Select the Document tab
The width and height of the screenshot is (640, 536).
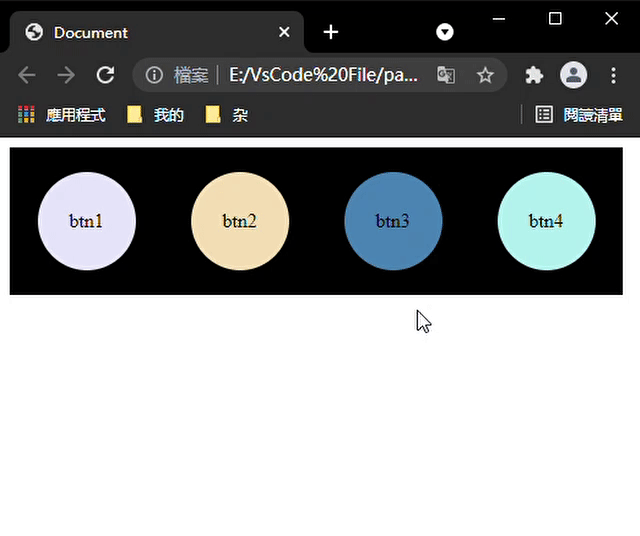pos(157,32)
